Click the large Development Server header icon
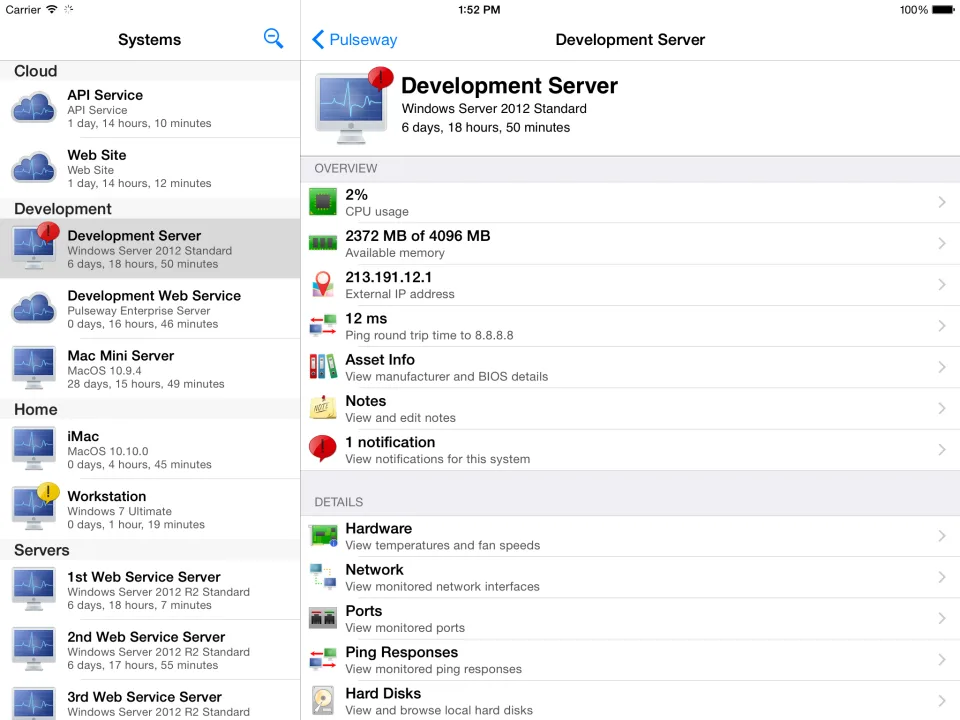 point(353,107)
